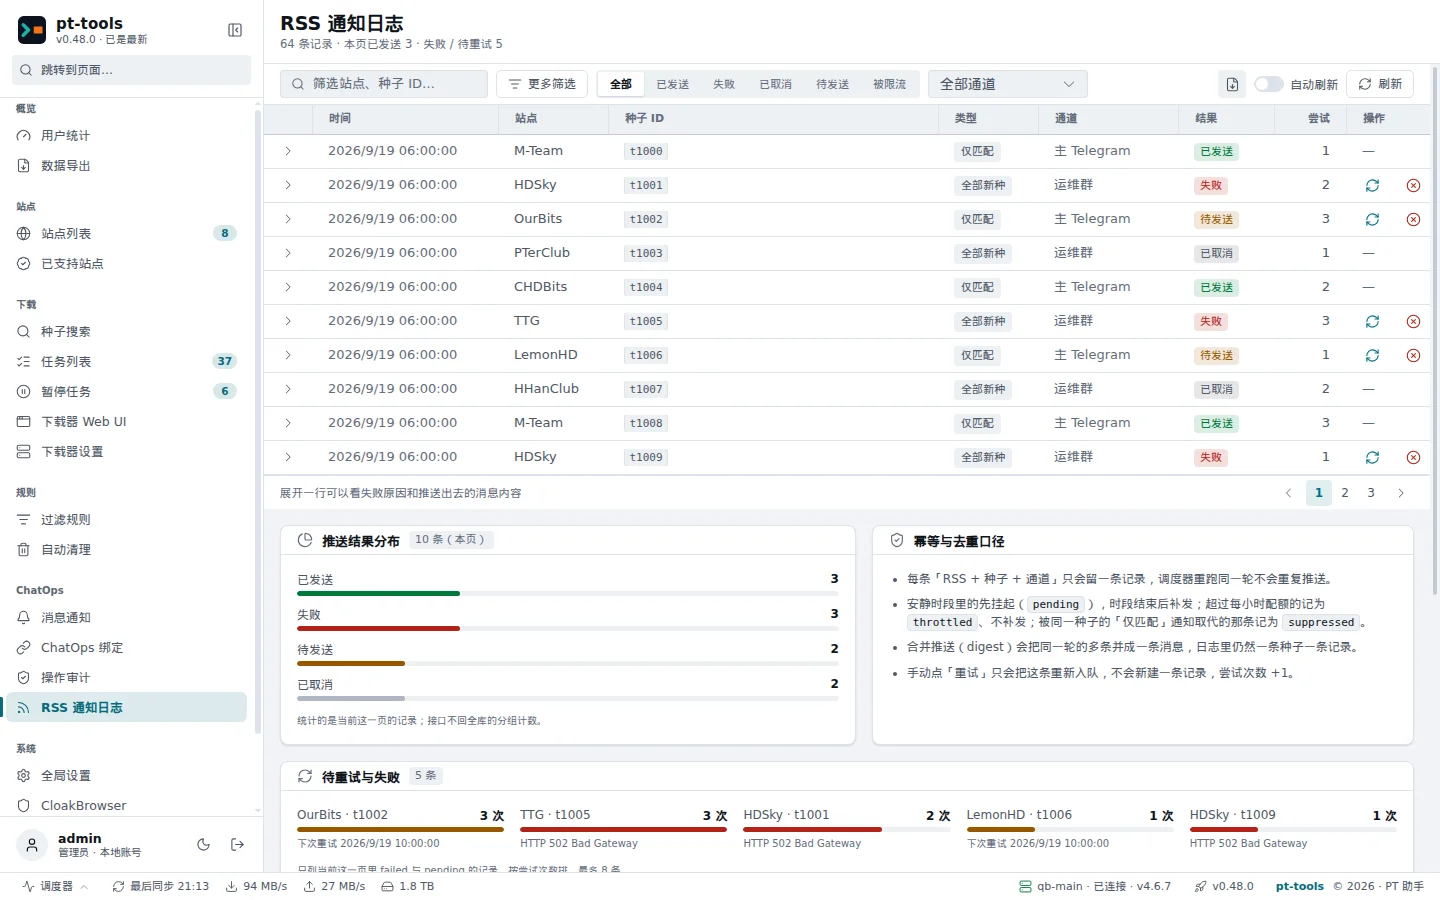Open 更多筛选 filters

click(542, 84)
